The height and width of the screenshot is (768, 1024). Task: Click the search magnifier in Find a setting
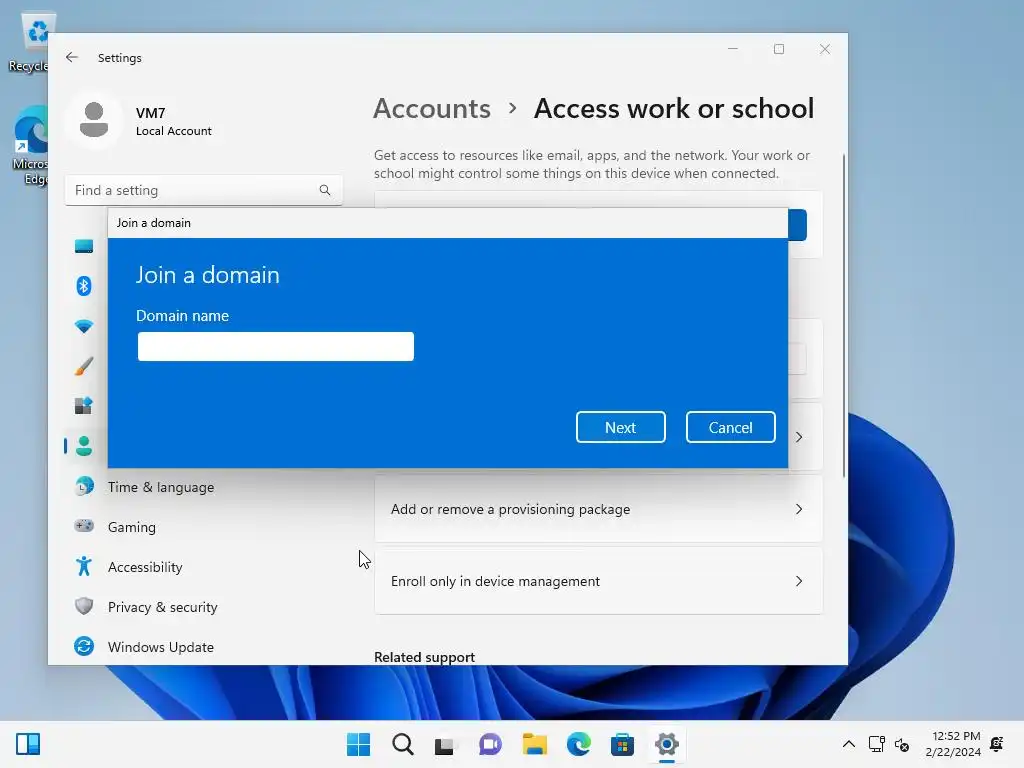[x=325, y=190]
